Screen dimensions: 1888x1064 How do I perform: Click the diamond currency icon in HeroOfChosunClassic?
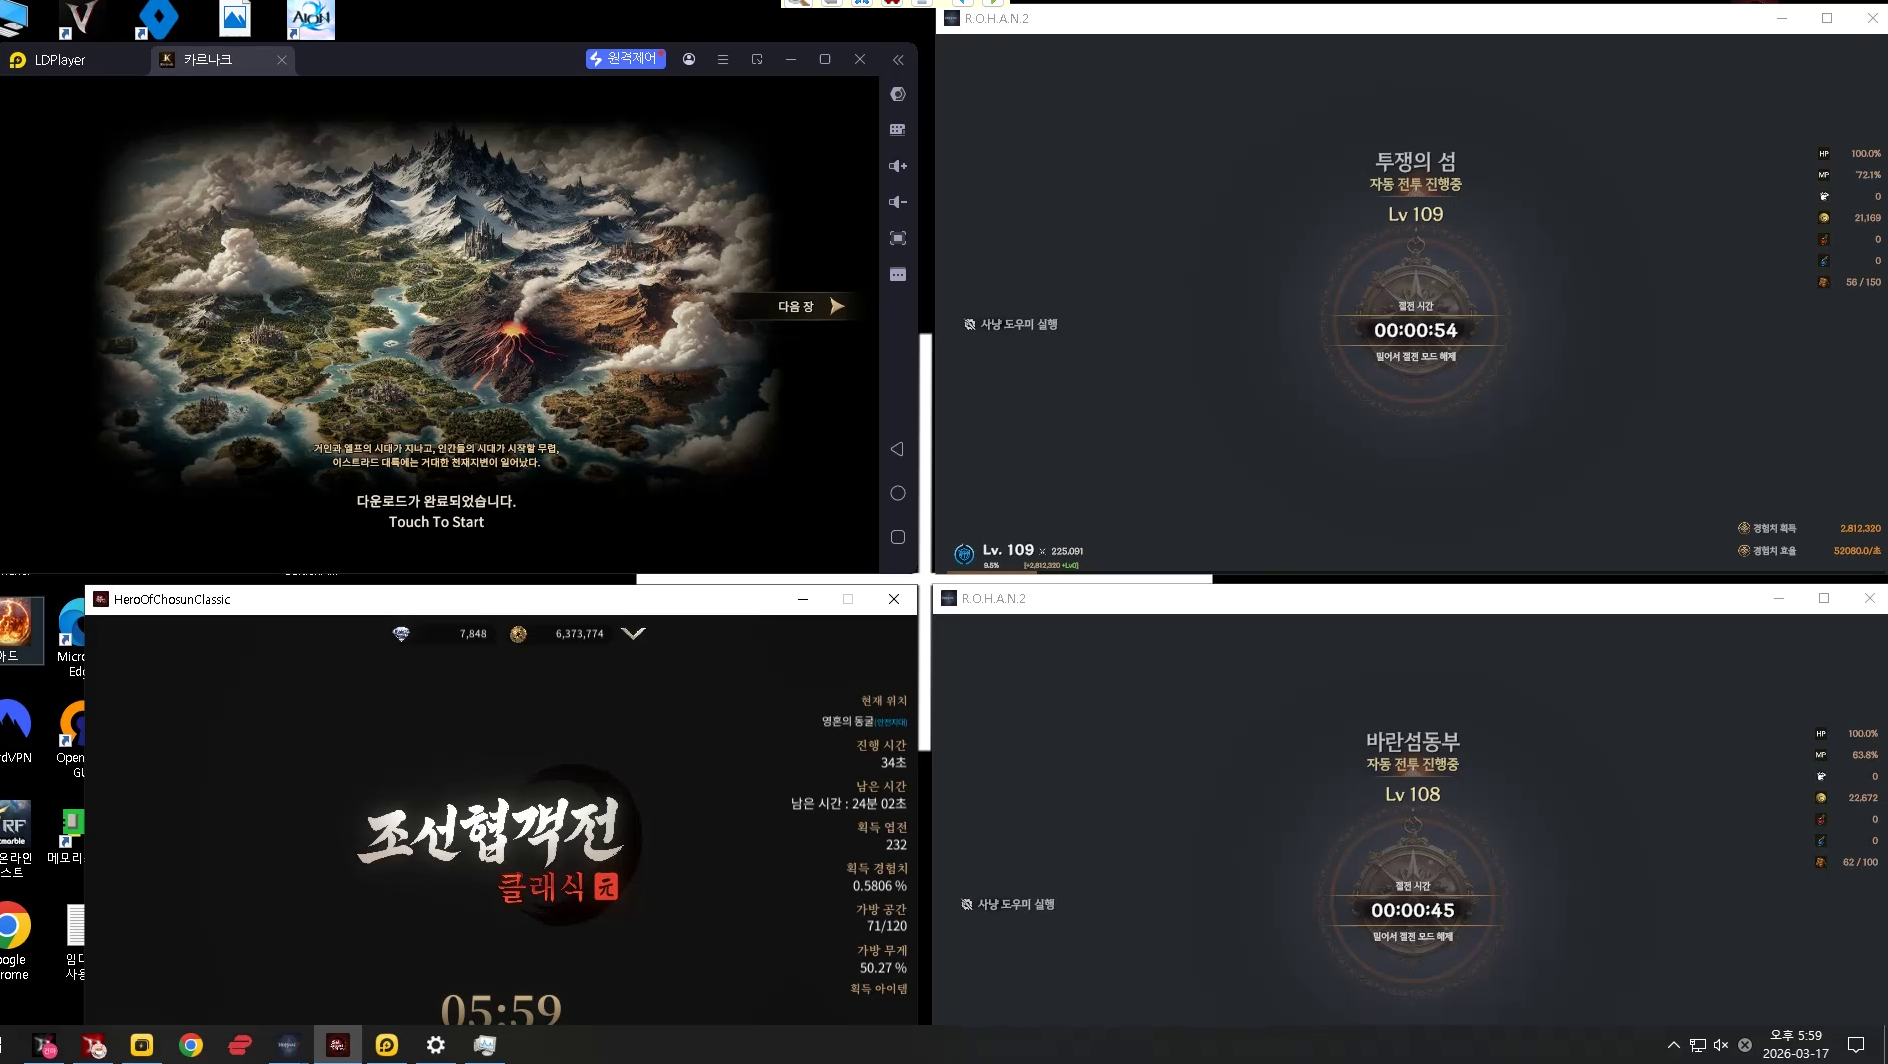(401, 634)
